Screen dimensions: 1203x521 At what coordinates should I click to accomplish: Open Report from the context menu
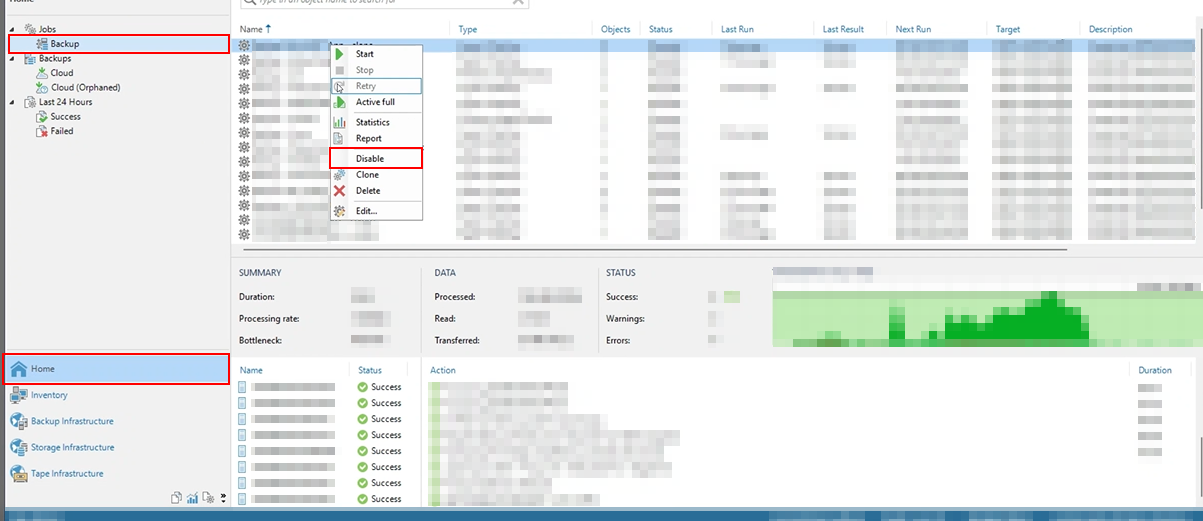point(376,138)
